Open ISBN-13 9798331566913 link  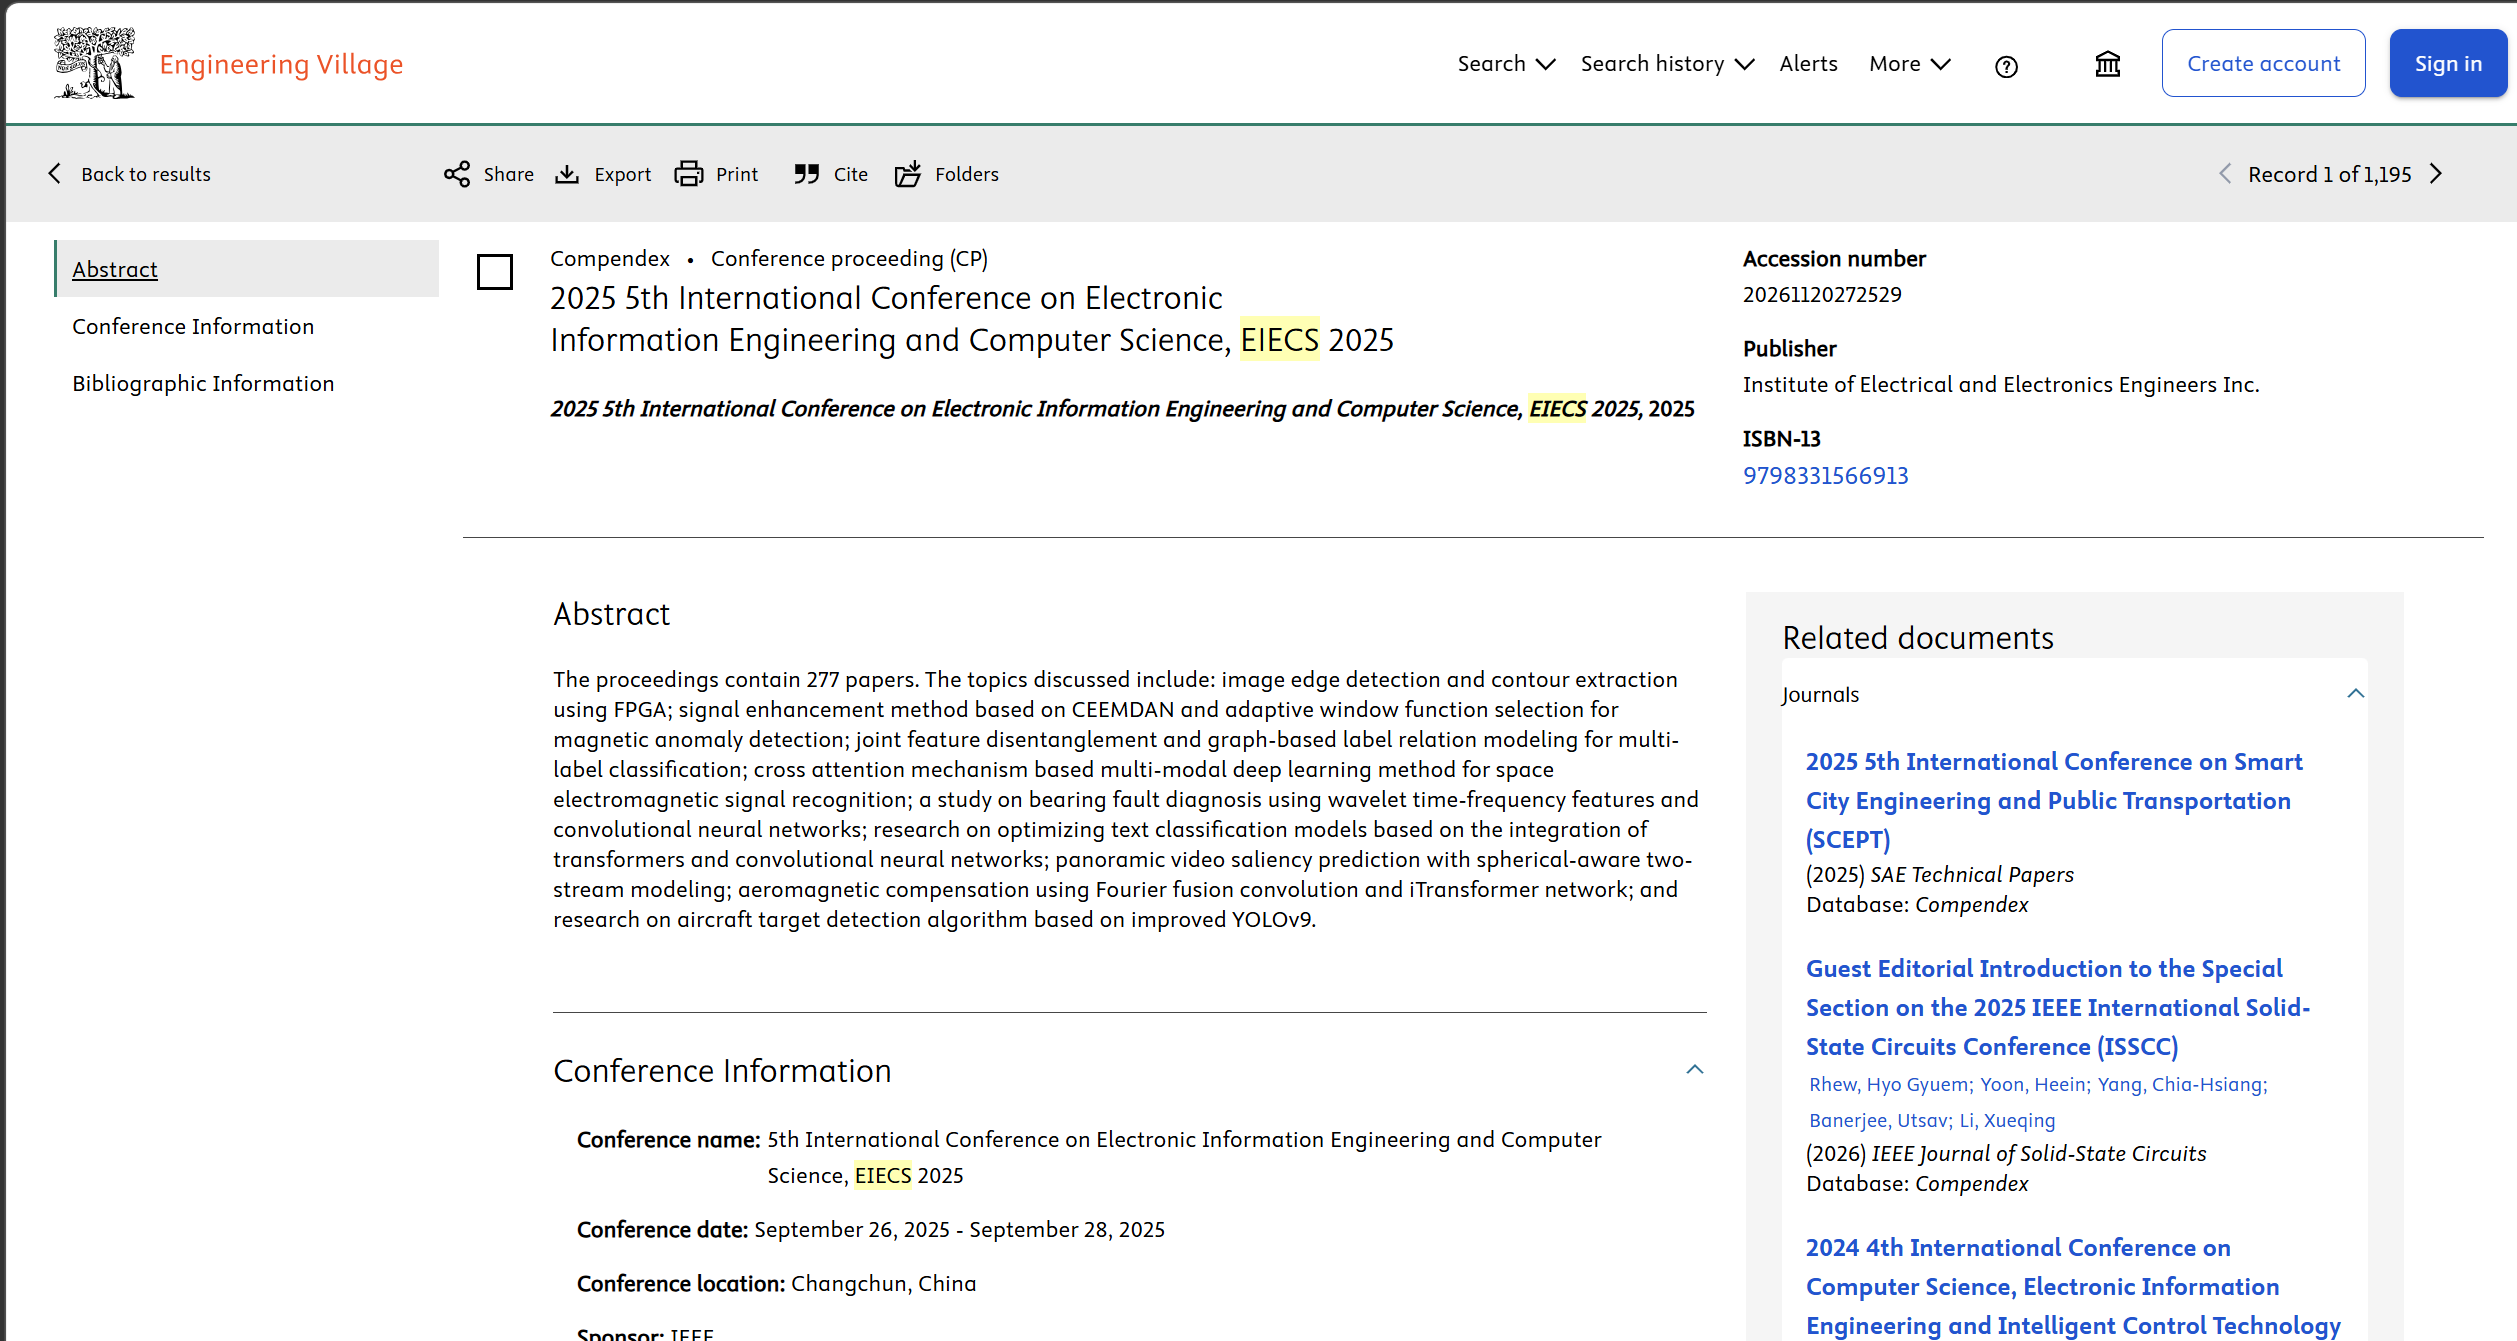[1825, 476]
